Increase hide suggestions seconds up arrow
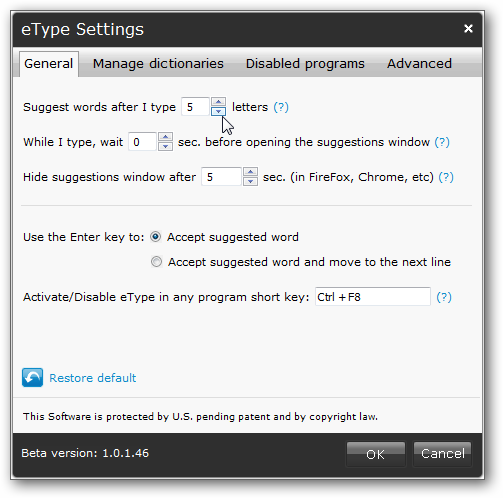This screenshot has height=498, width=503. click(x=250, y=172)
